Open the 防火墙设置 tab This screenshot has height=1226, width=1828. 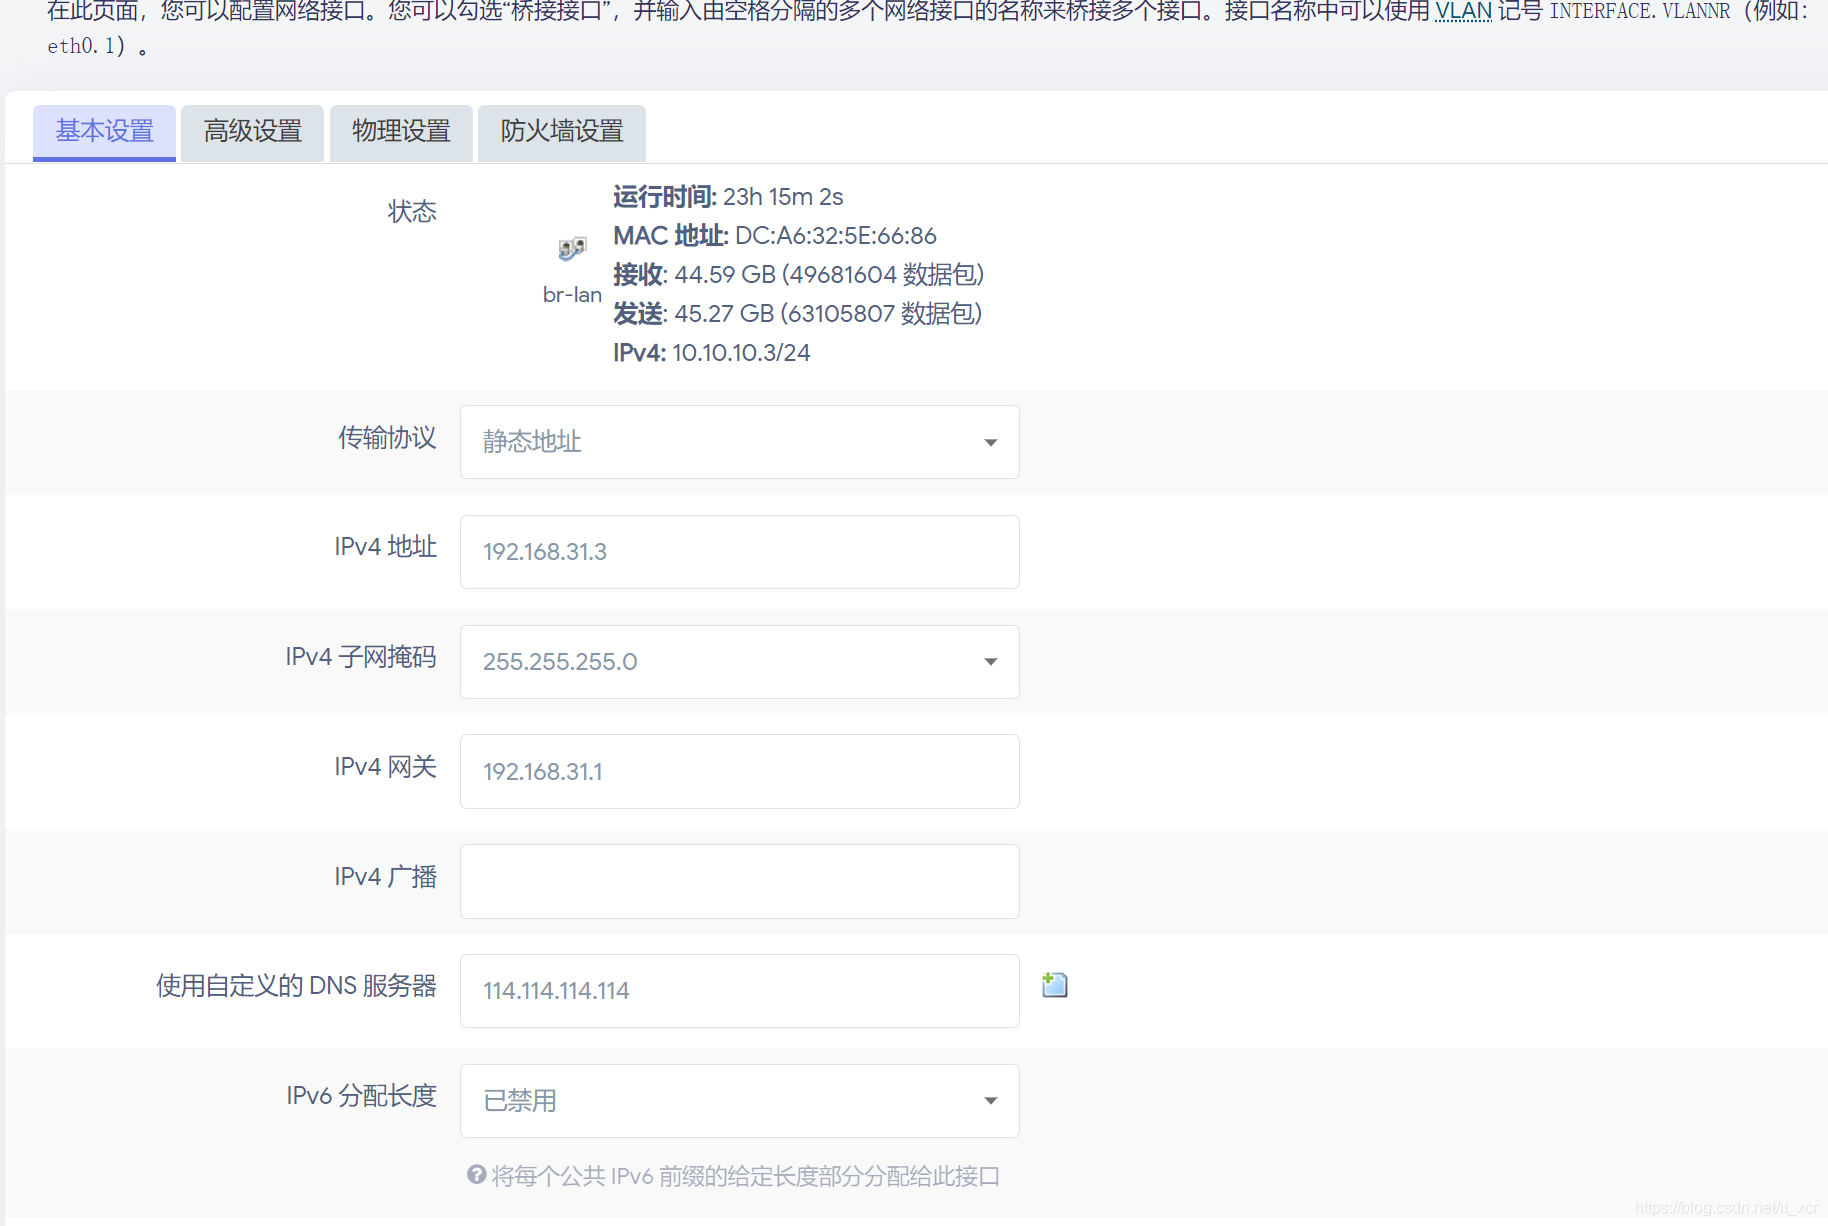[562, 132]
